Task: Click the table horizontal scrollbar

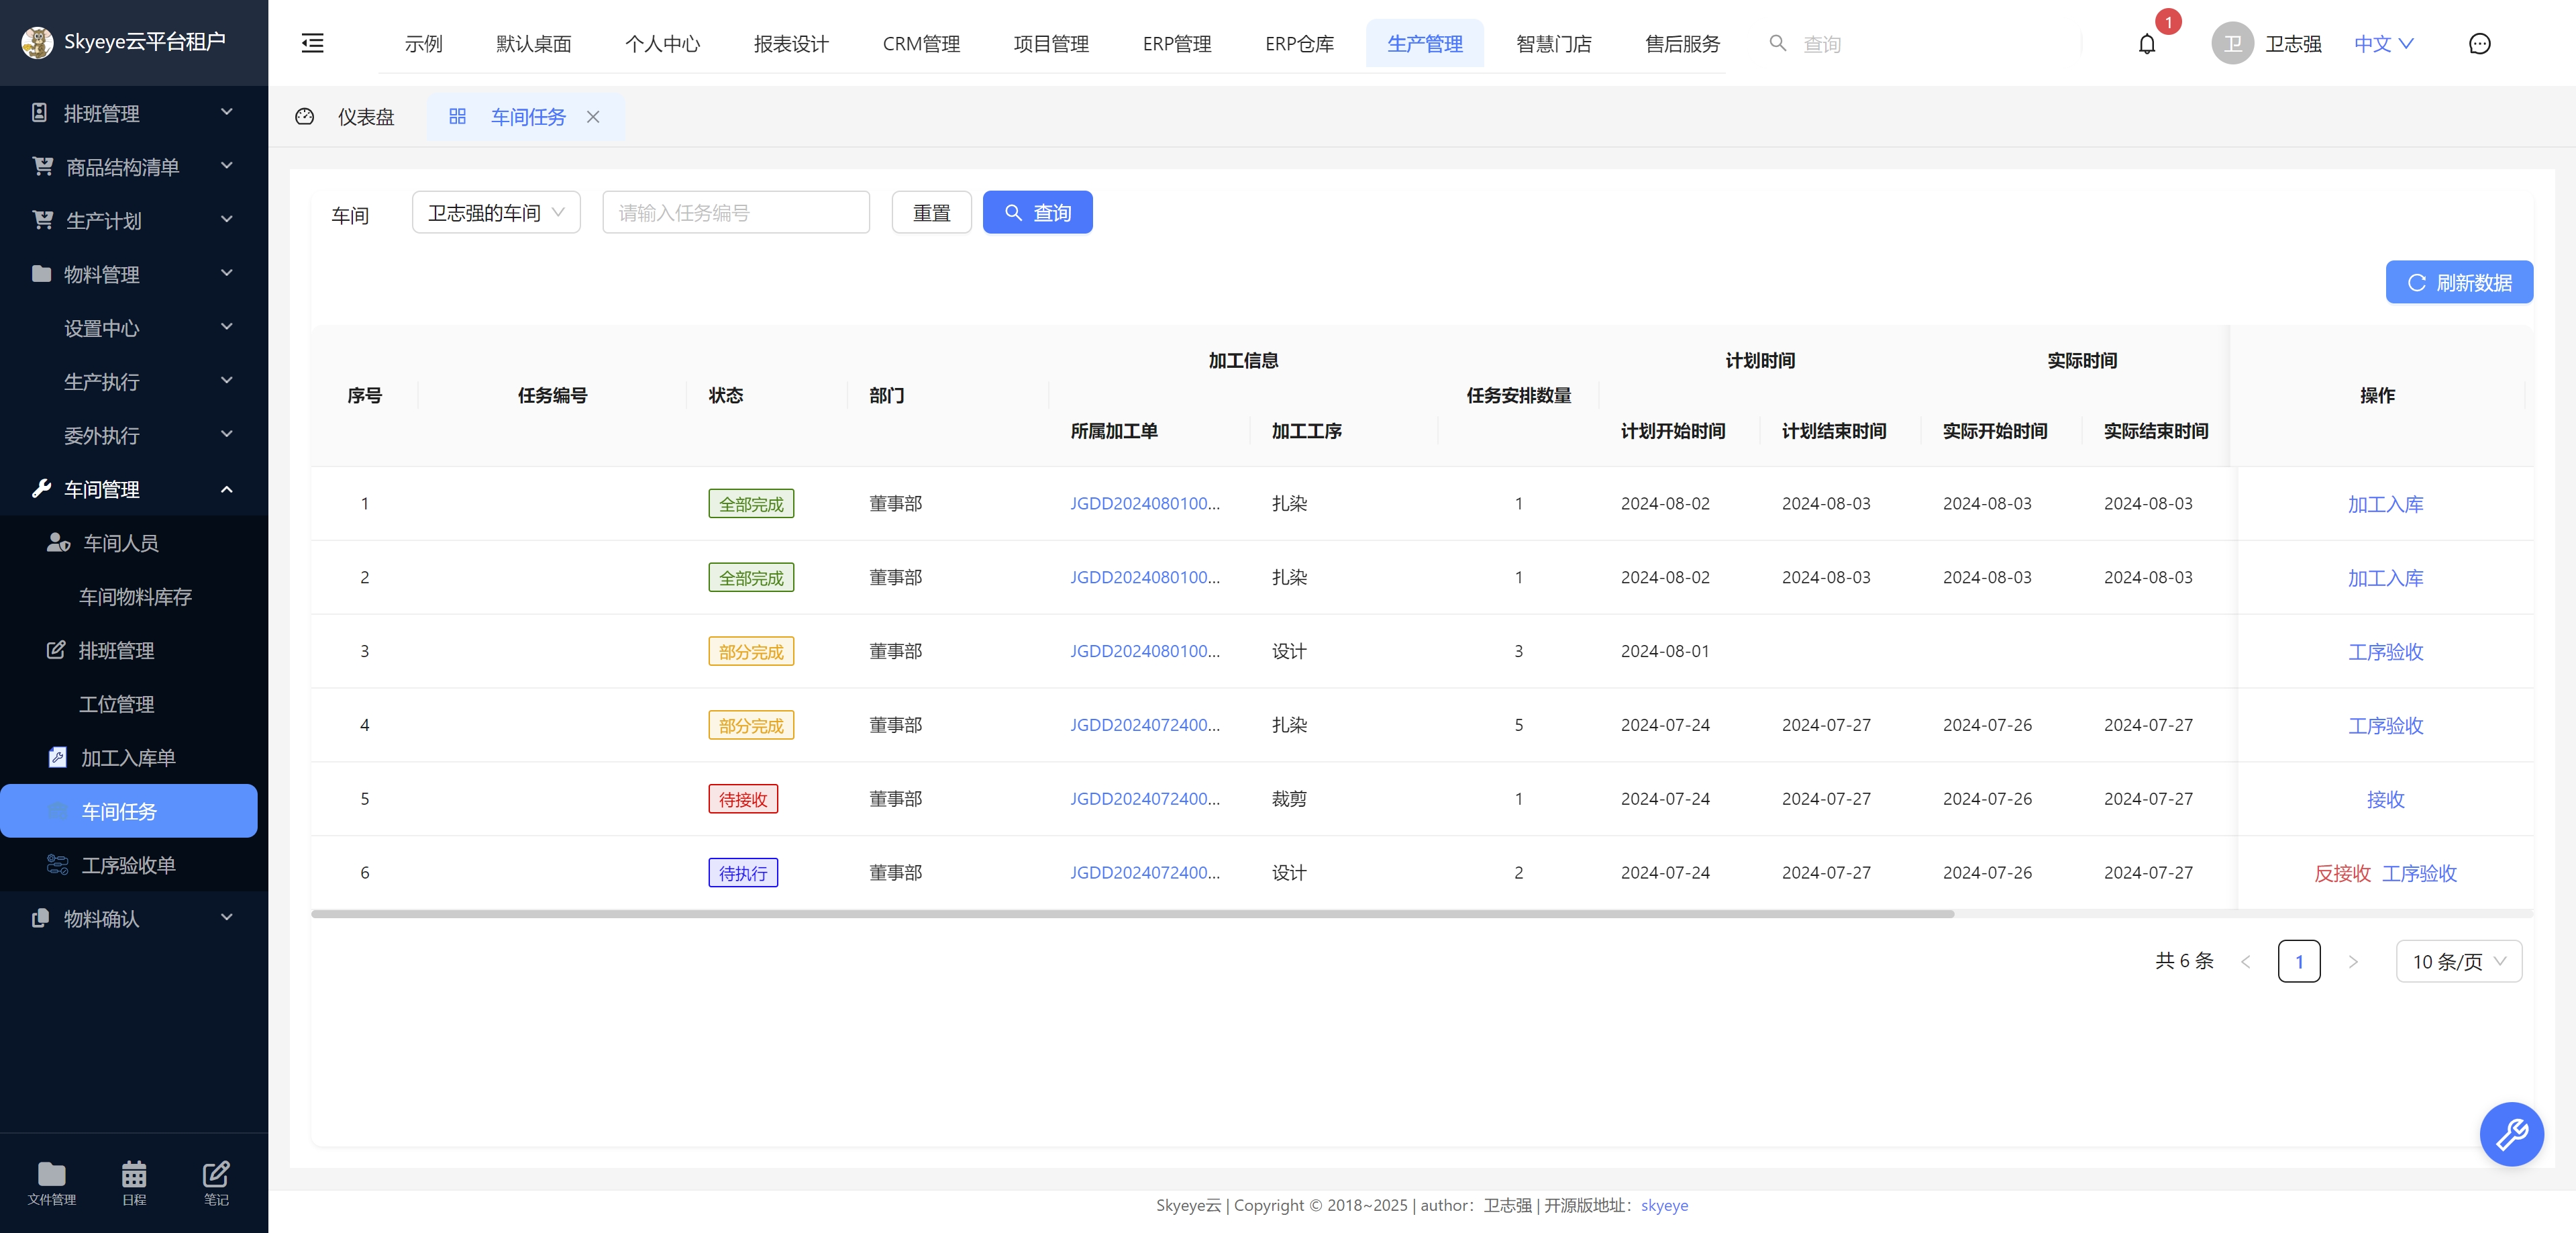Action: (1132, 913)
